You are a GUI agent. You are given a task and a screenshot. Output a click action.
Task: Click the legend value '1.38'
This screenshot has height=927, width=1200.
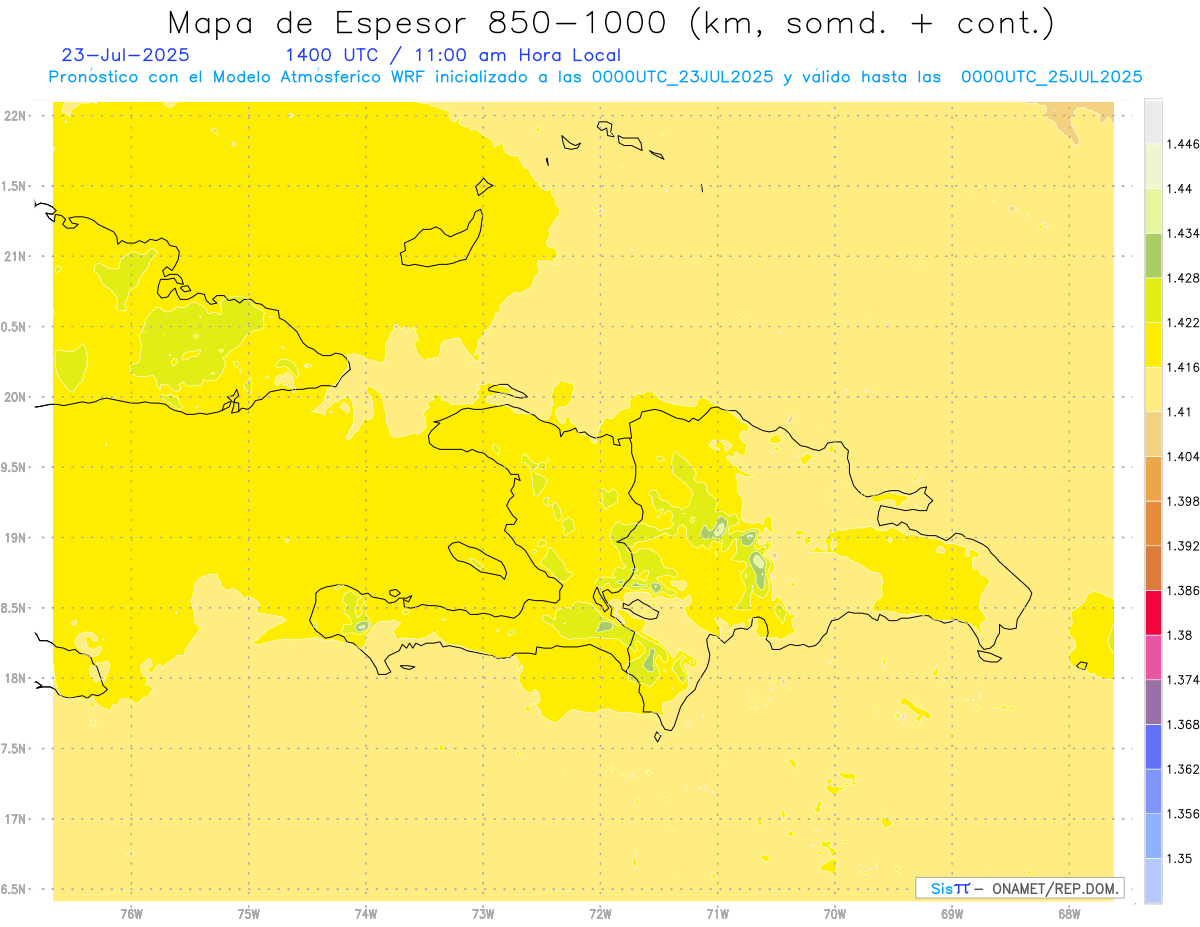coord(1181,635)
